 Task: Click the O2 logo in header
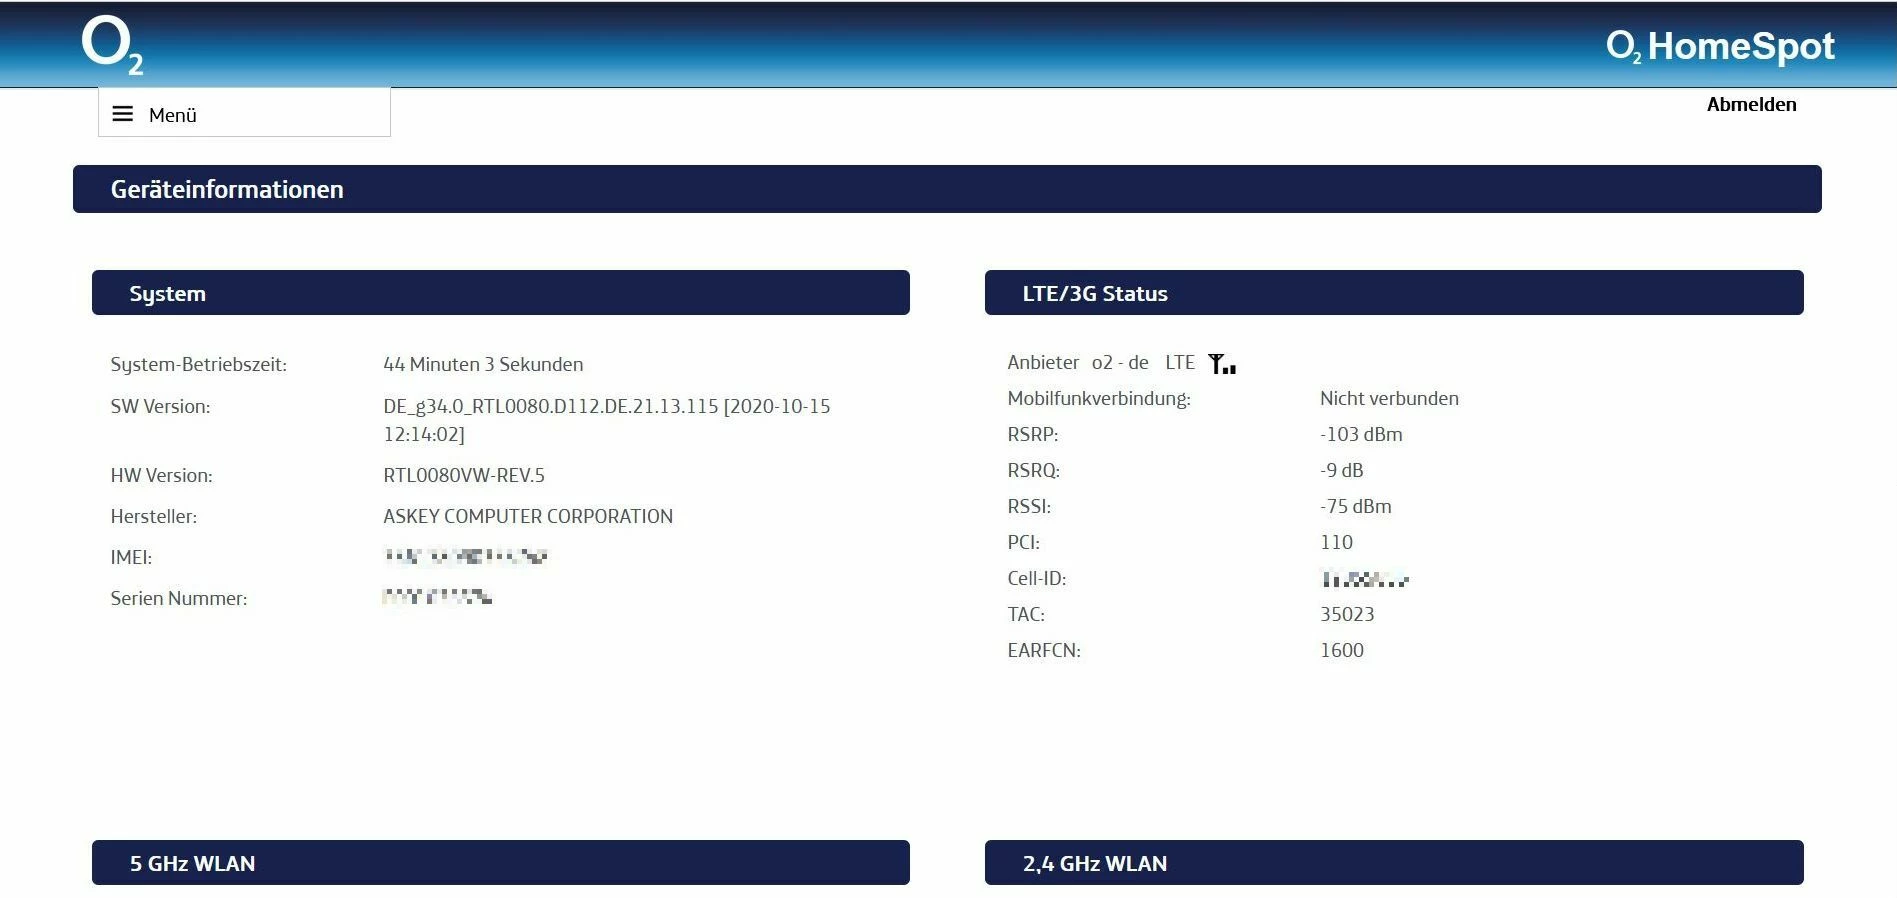112,45
